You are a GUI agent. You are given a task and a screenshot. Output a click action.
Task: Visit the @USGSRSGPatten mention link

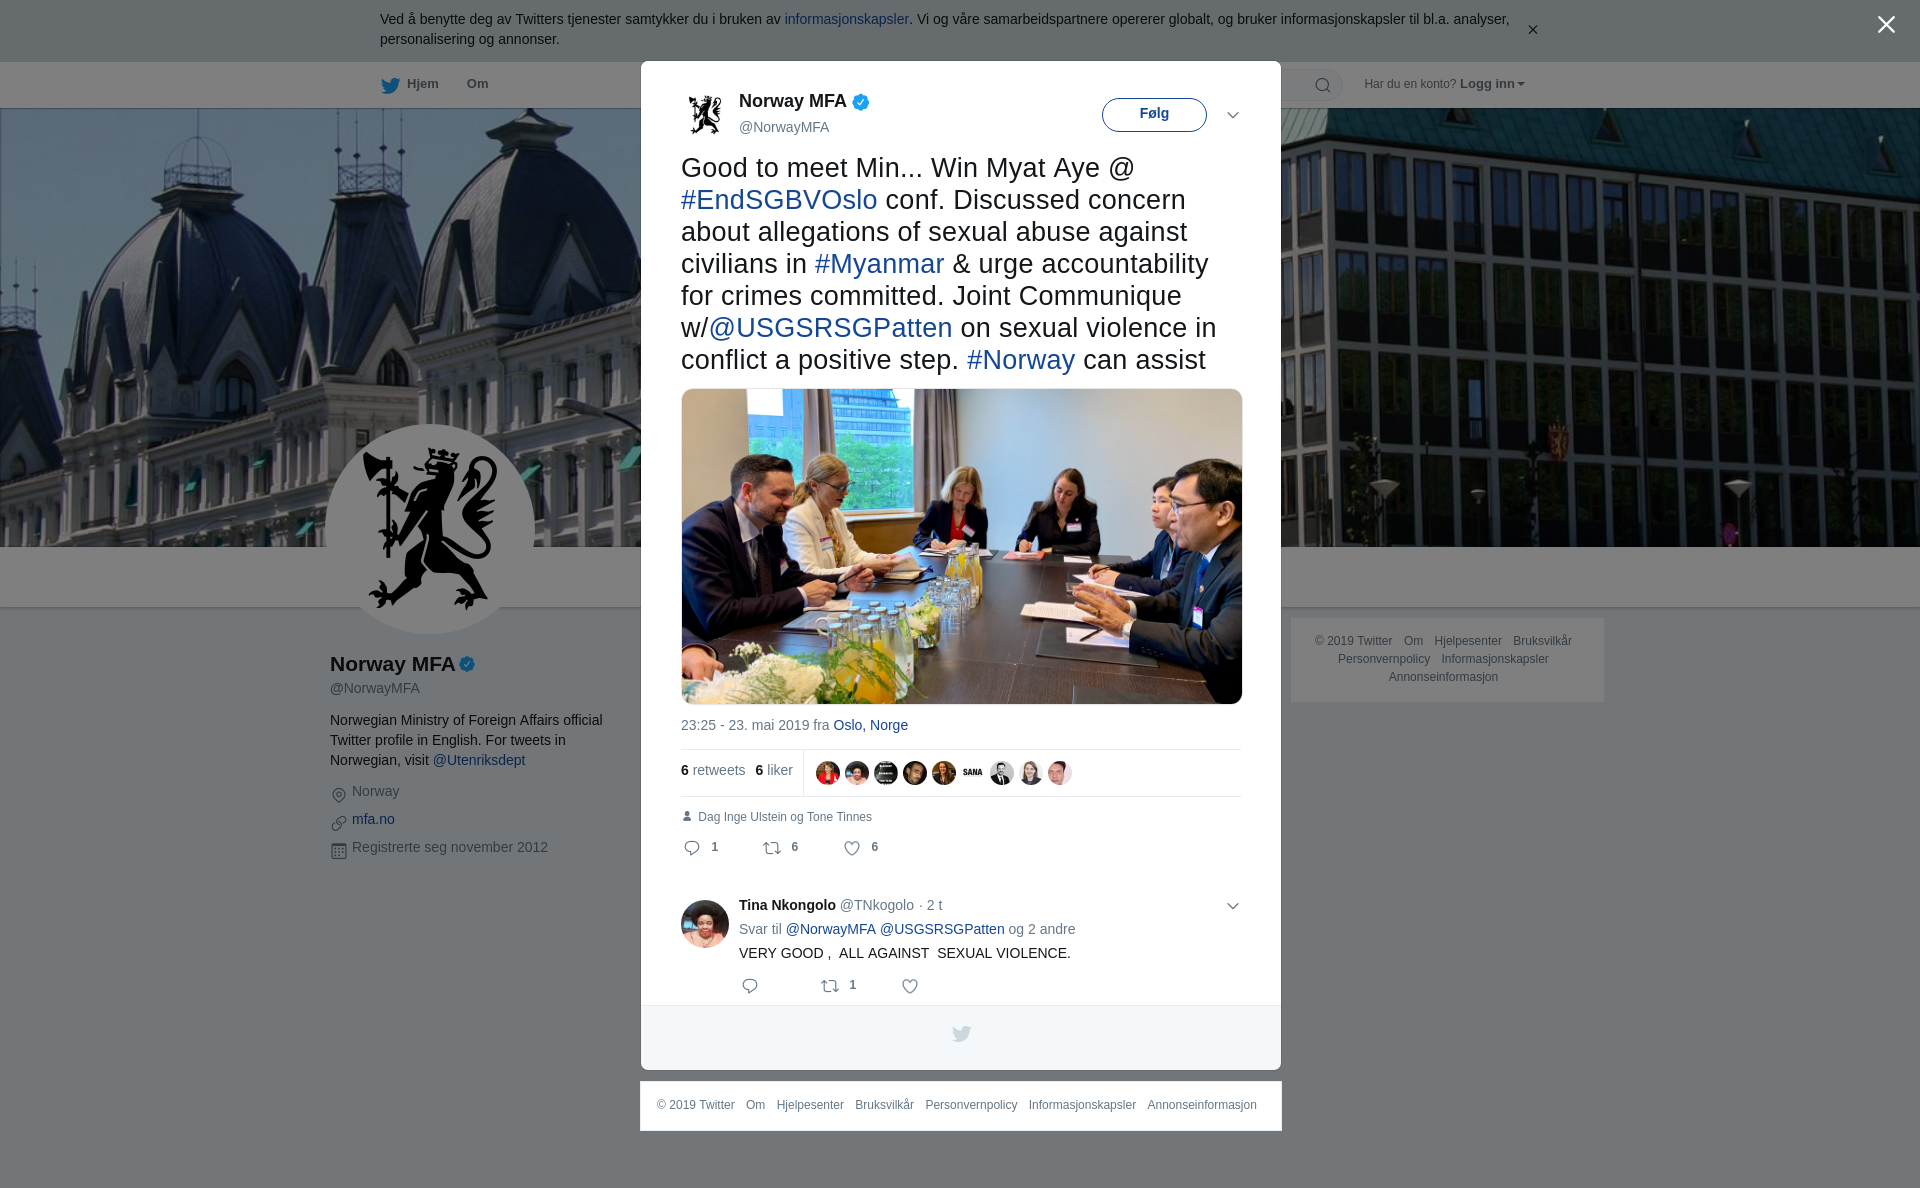(830, 328)
